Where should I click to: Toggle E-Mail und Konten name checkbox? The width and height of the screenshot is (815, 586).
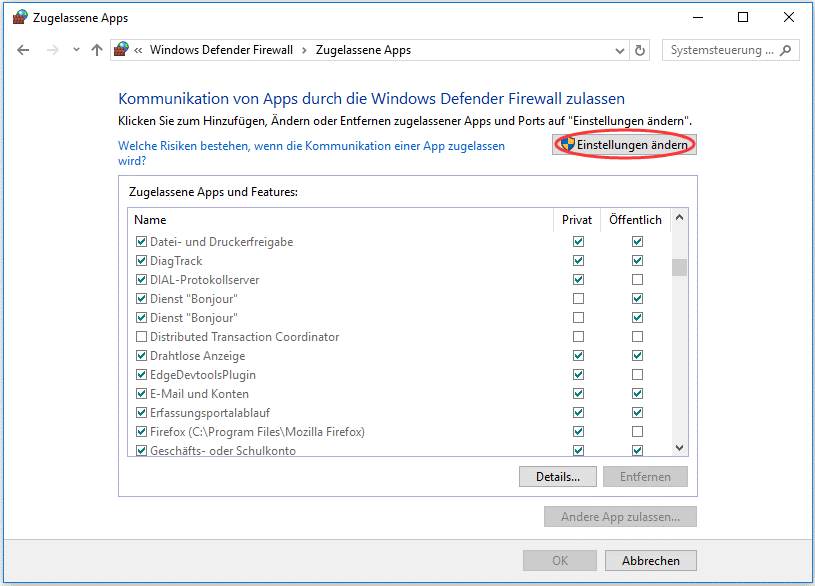(141, 394)
